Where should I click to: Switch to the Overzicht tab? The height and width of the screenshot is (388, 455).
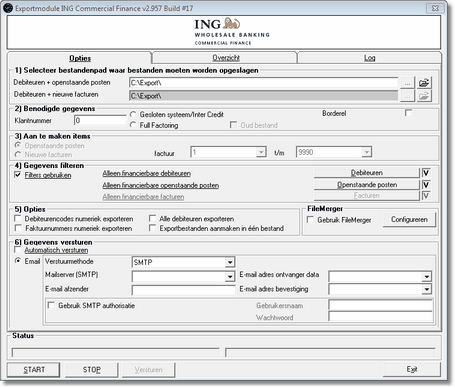point(226,58)
